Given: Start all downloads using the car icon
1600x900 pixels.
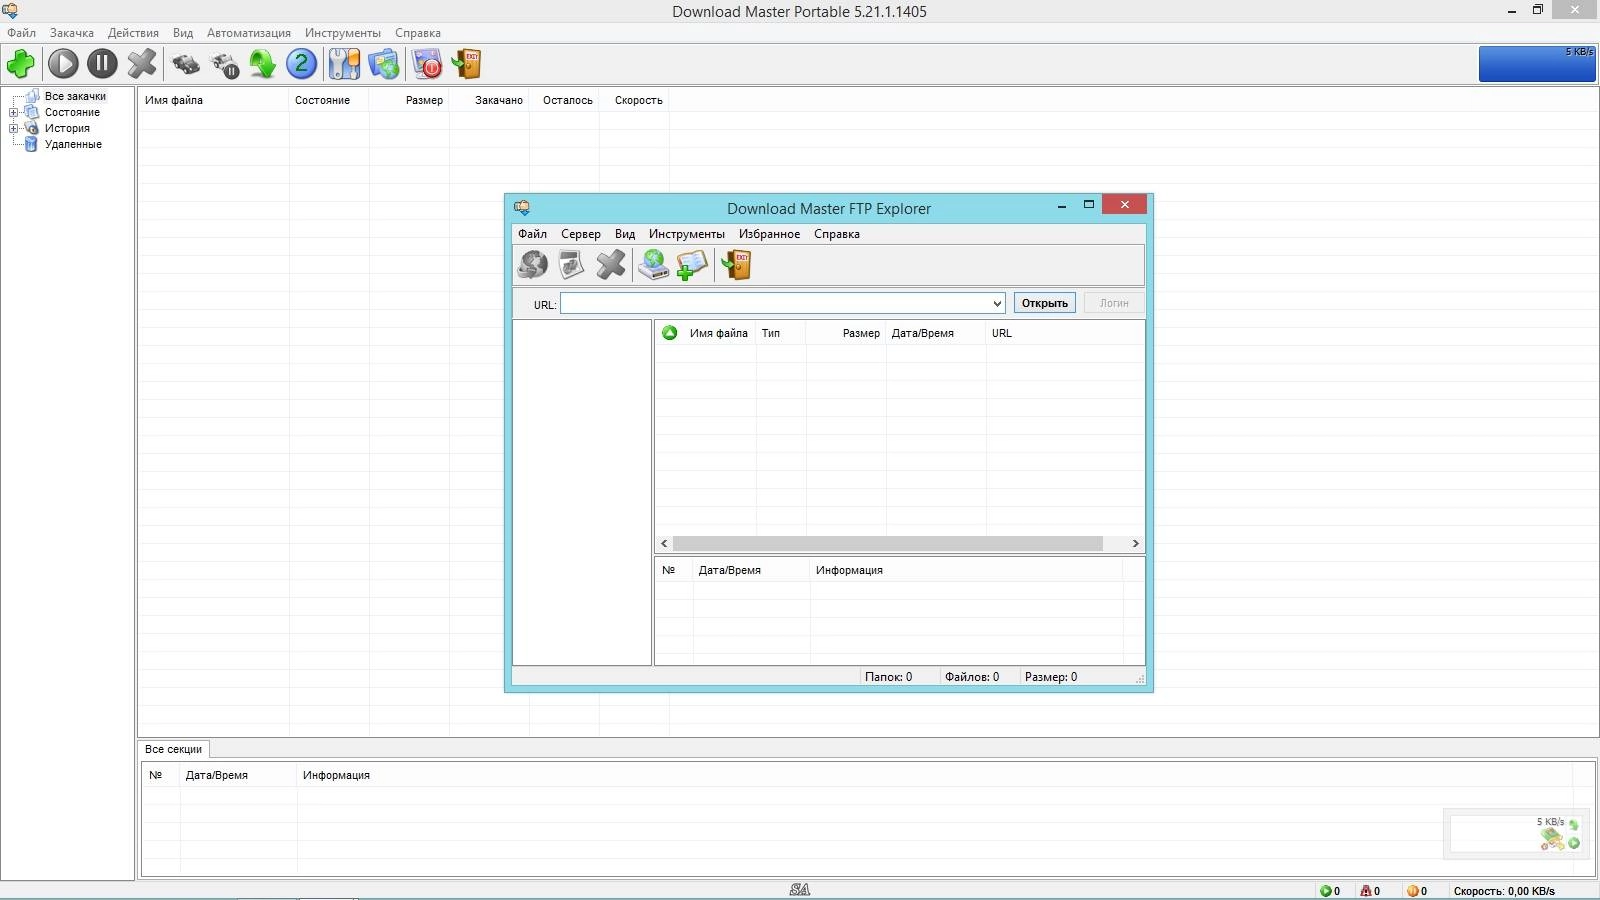Looking at the screenshot, I should (186, 65).
